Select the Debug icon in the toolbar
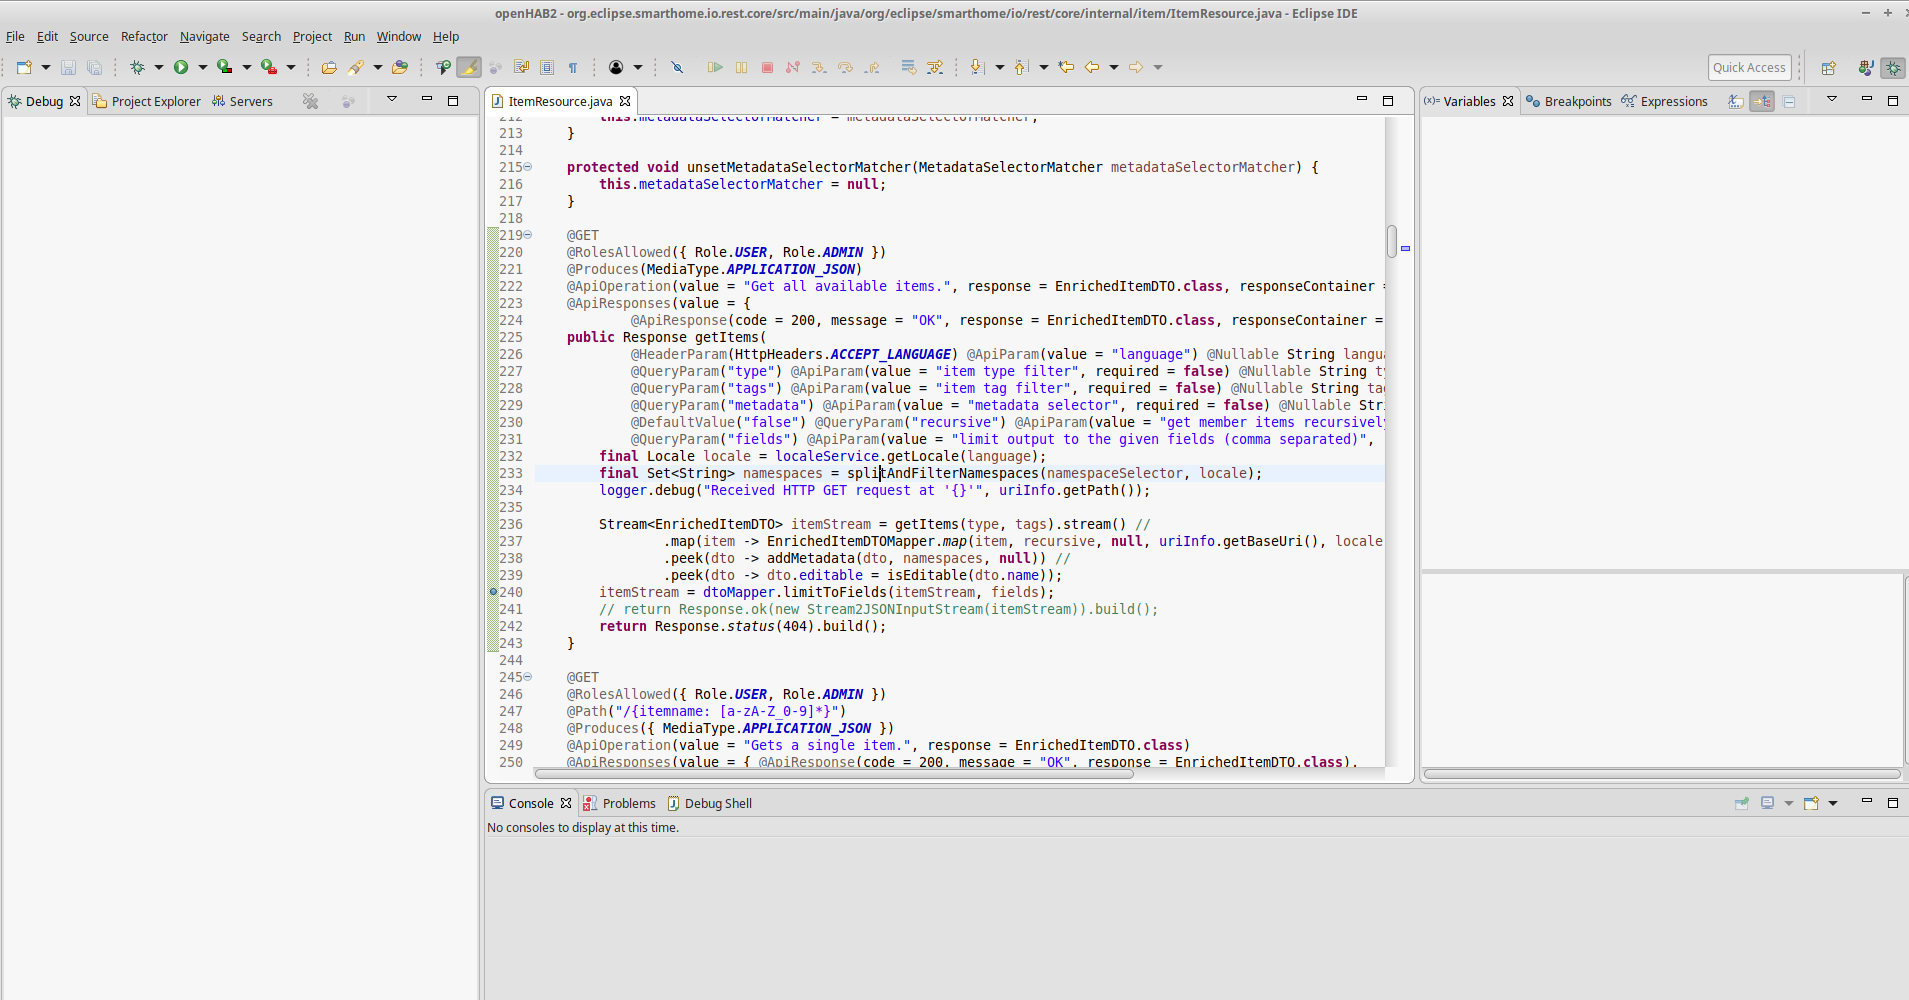 tap(138, 67)
